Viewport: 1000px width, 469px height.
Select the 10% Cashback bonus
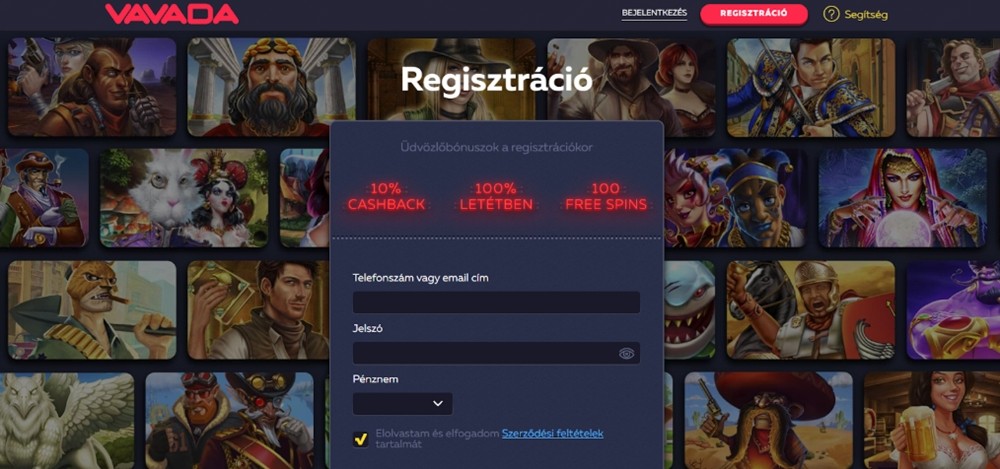click(386, 197)
